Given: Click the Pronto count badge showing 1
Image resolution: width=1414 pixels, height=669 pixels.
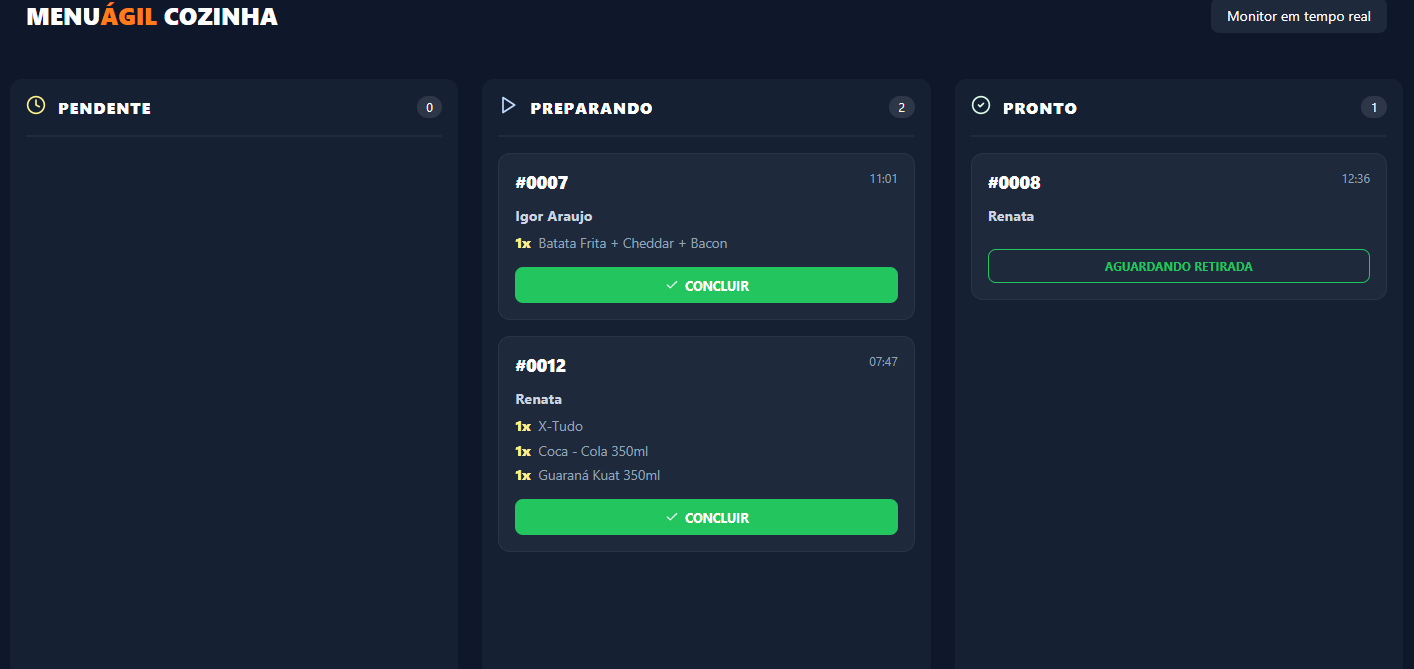Looking at the screenshot, I should pyautogui.click(x=1374, y=107).
